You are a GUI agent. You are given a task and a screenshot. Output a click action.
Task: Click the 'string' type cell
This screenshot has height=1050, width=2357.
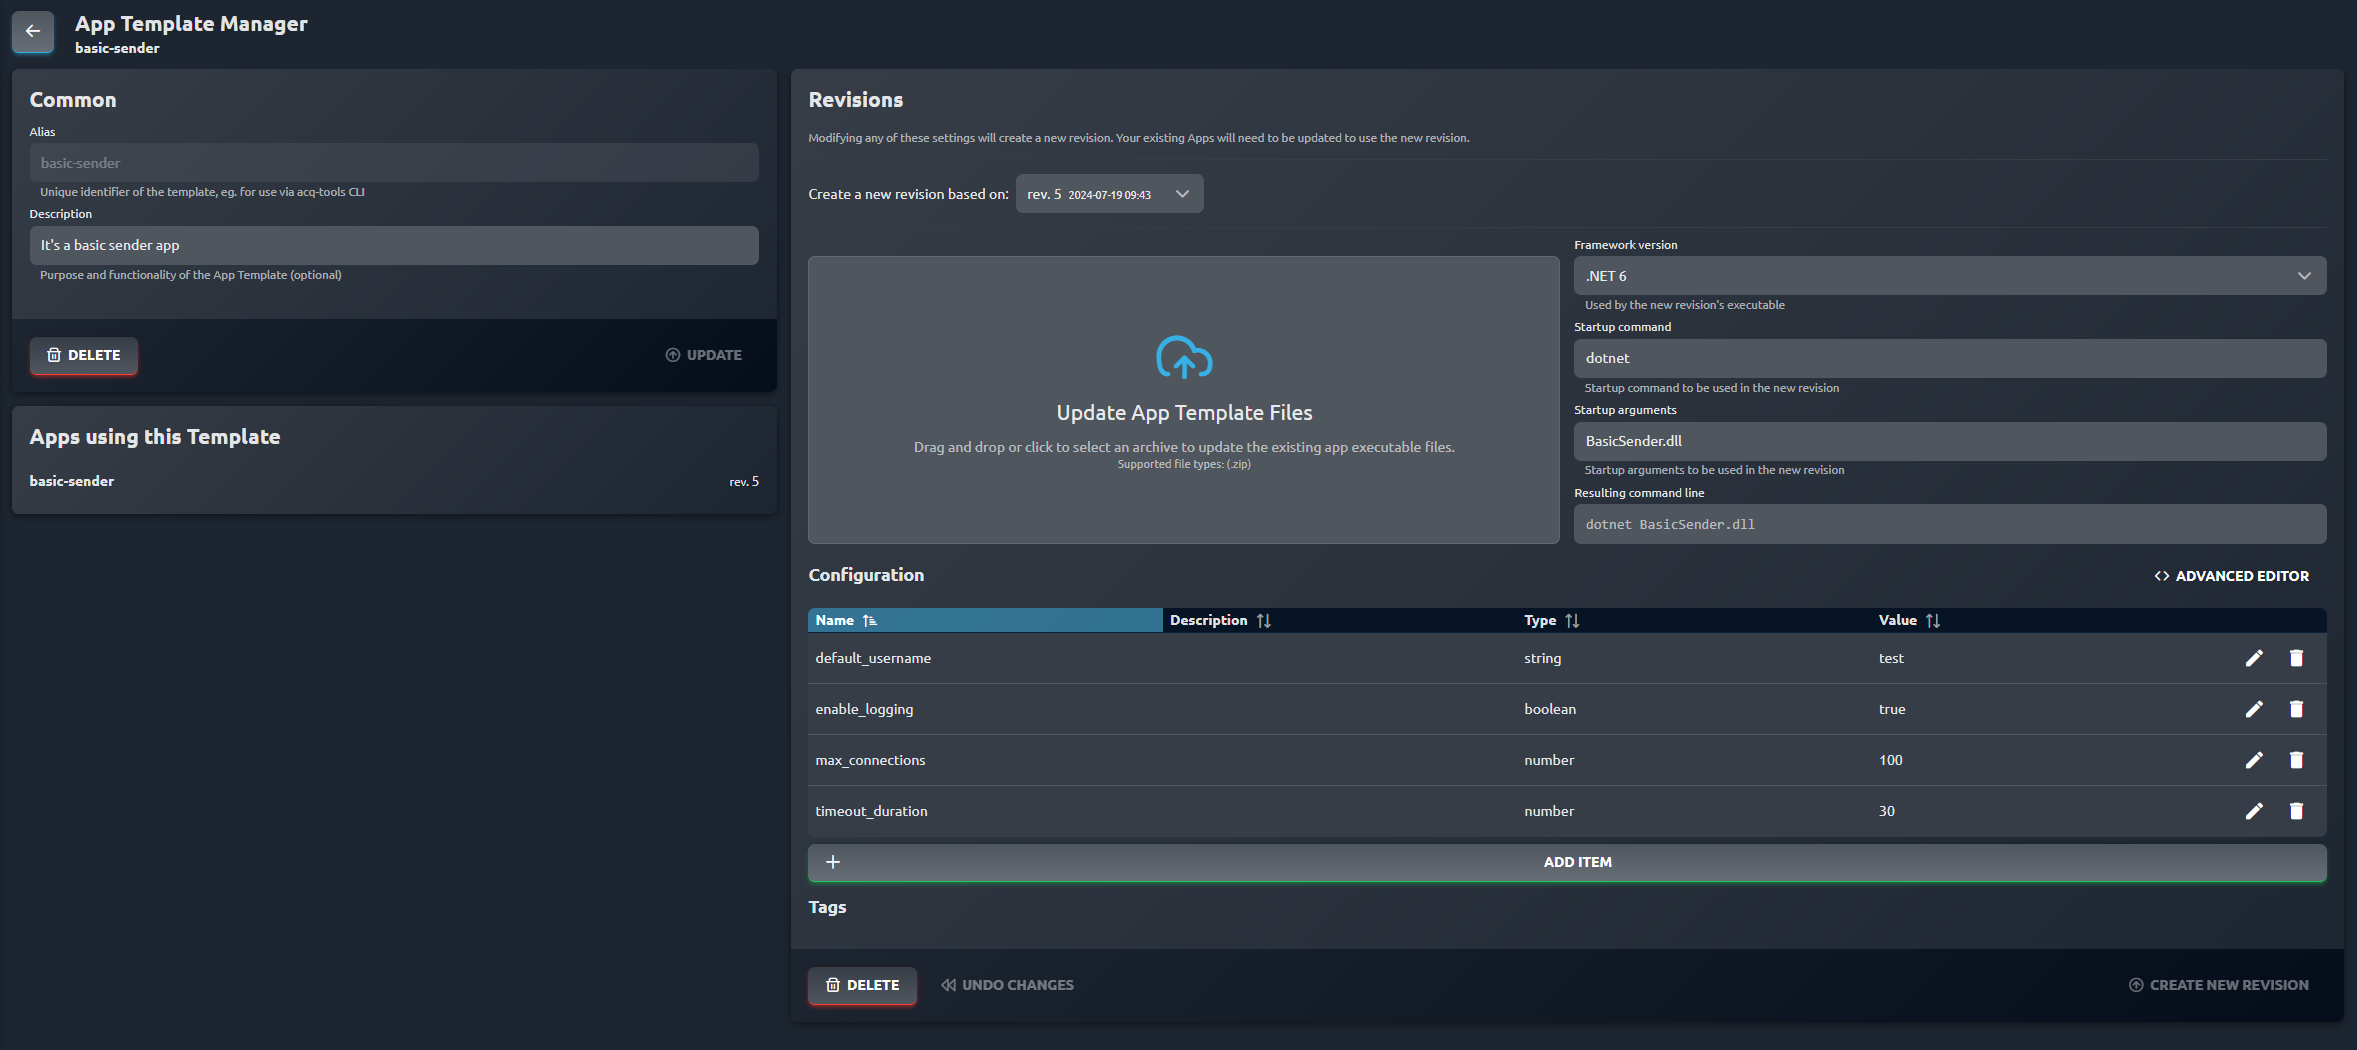[x=1542, y=658]
